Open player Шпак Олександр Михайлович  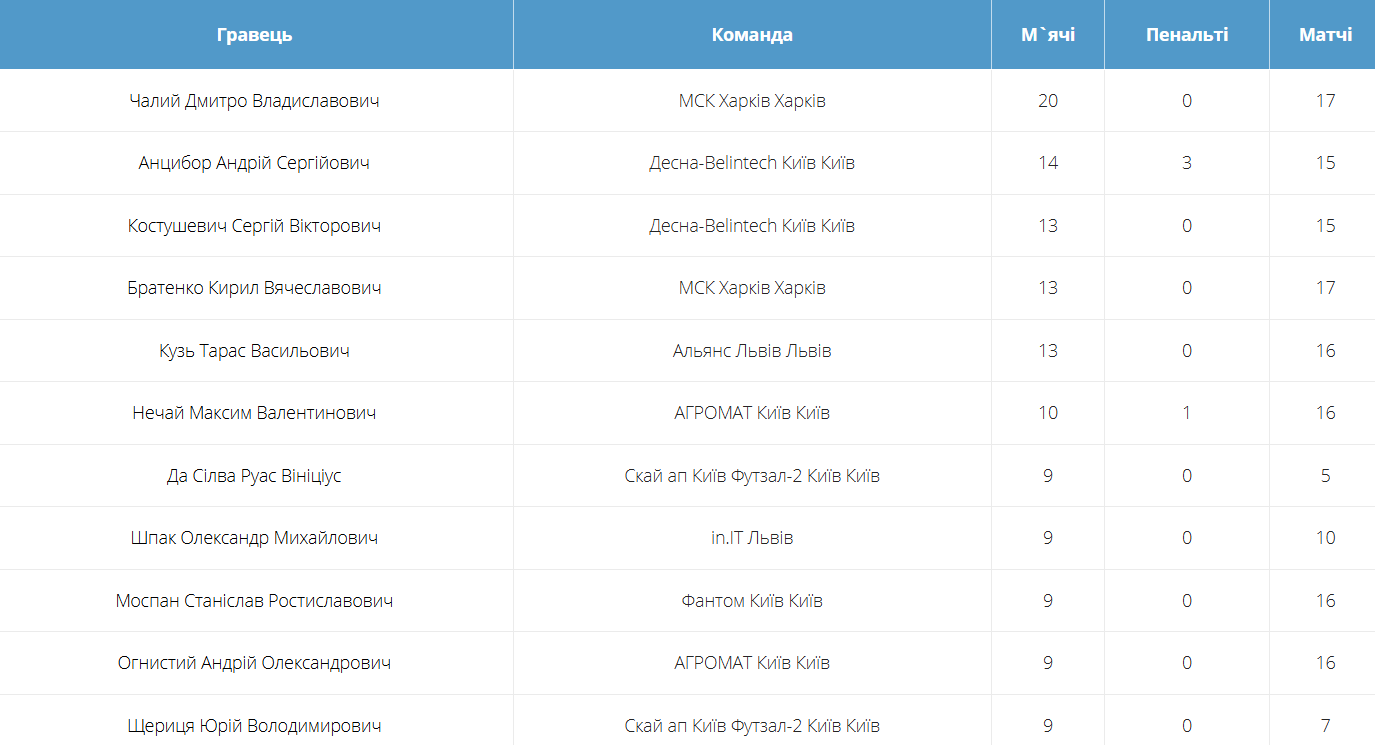tap(255, 538)
